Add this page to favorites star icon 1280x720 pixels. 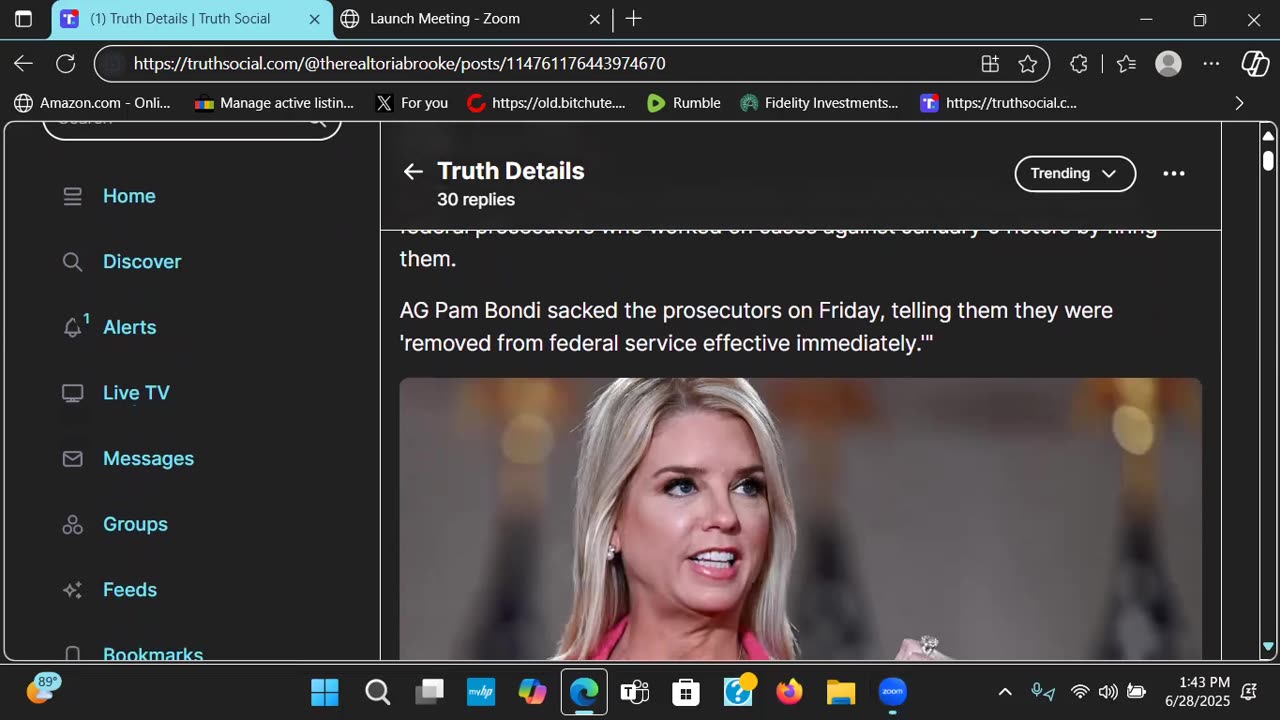tap(1027, 64)
